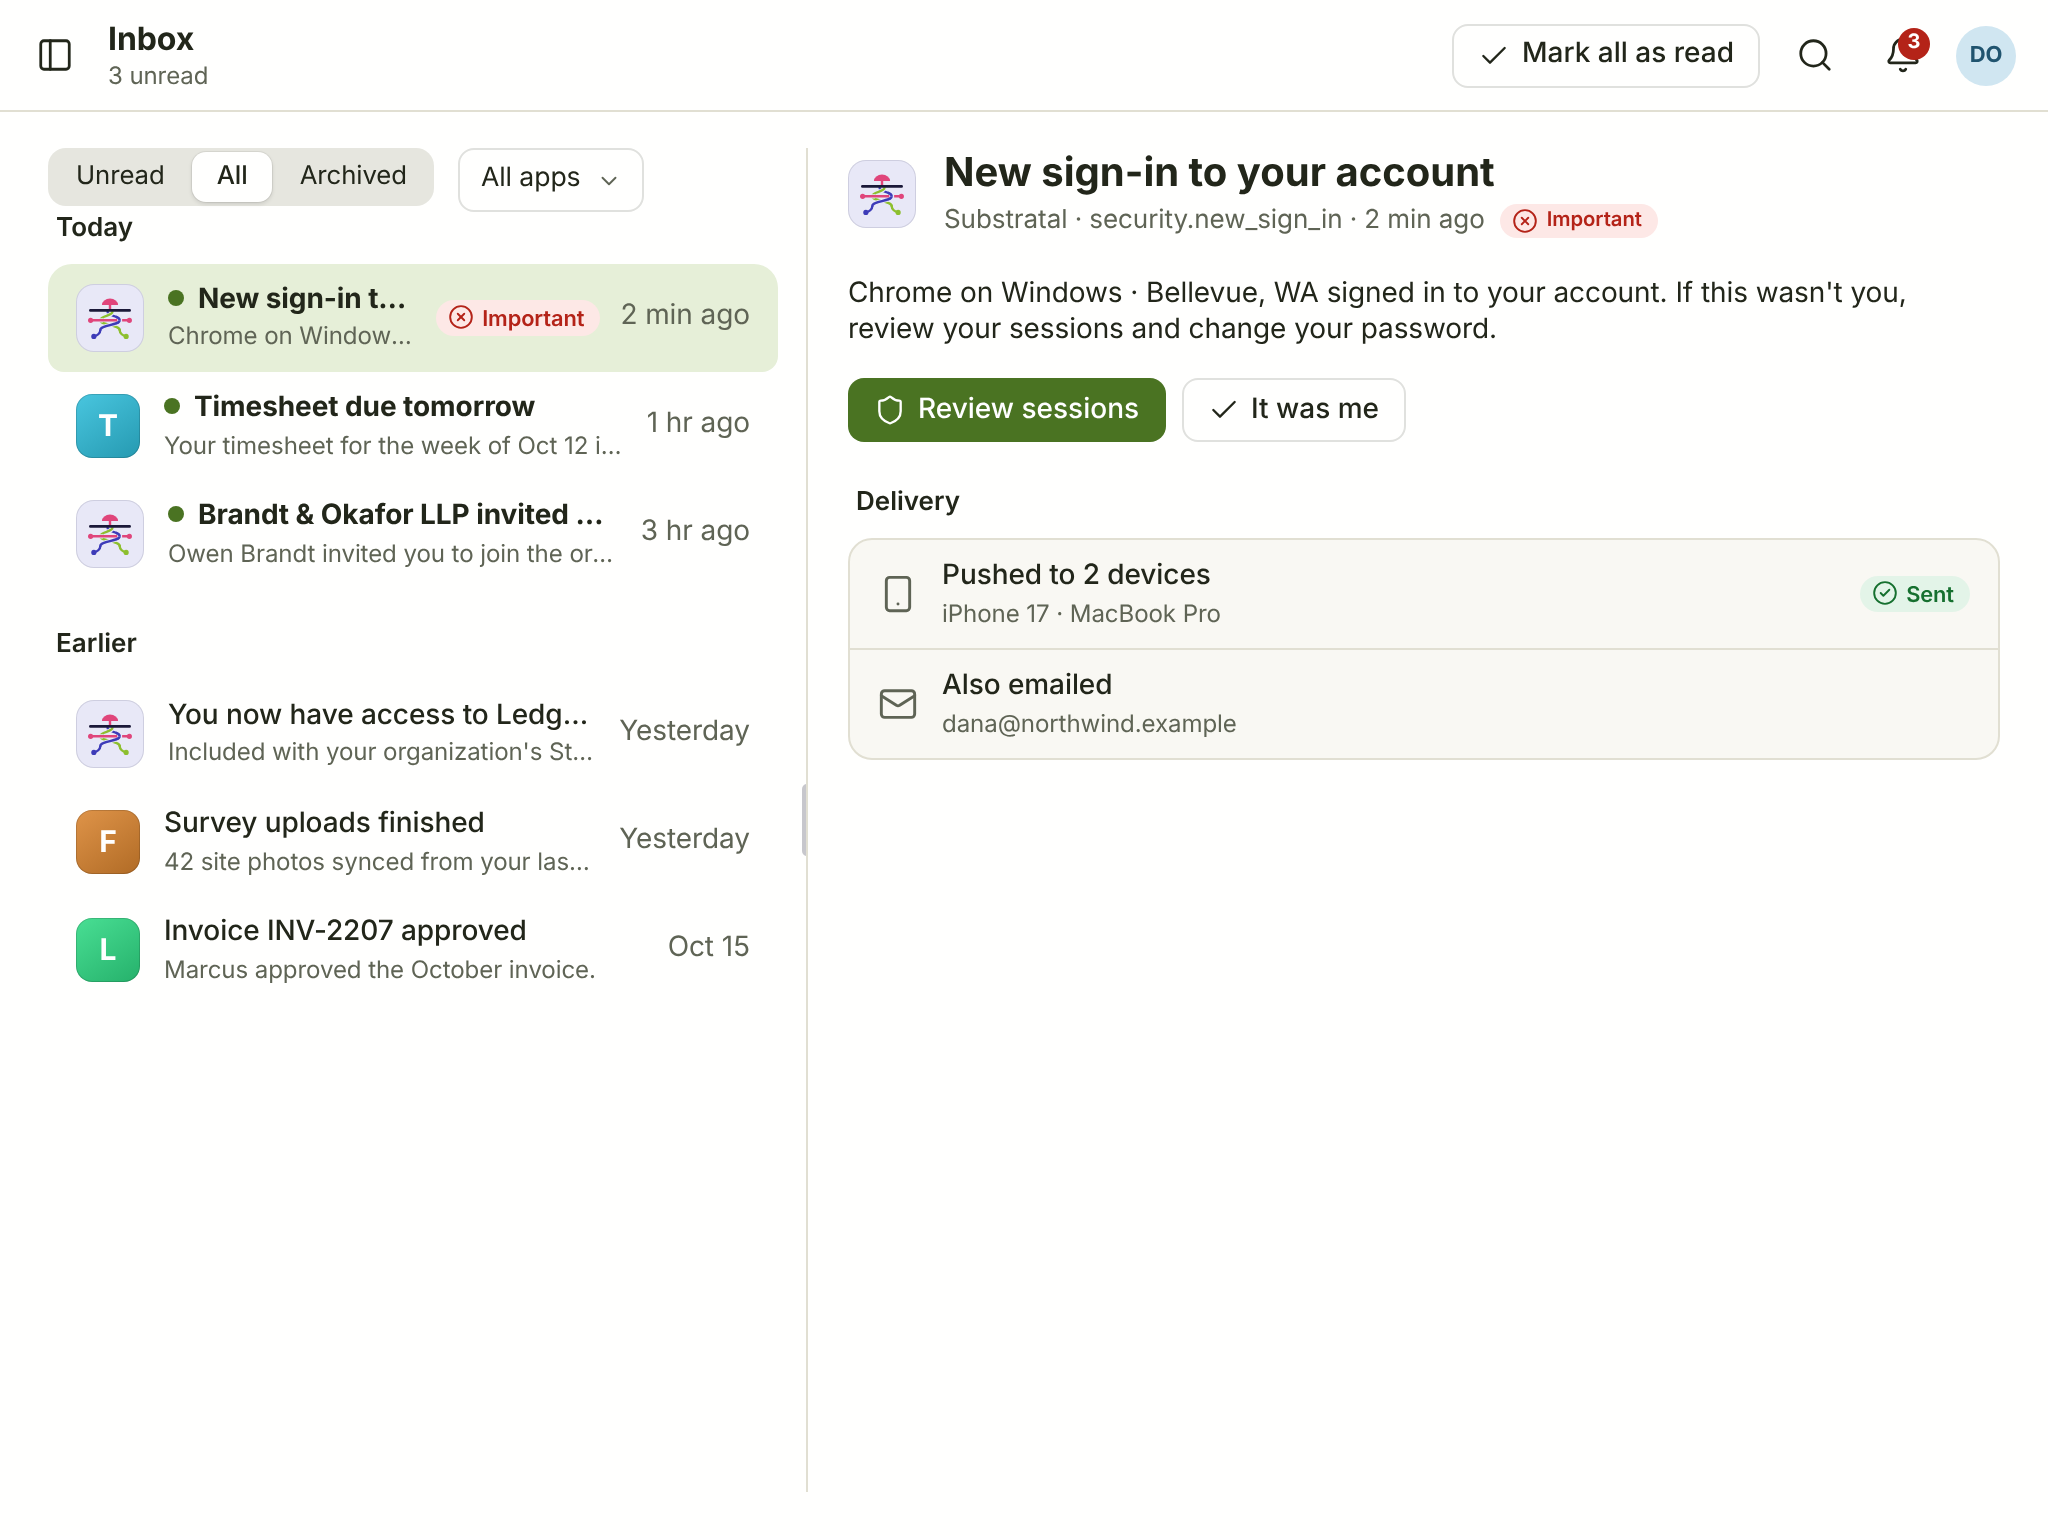Open Invoice INV-2207 approved notification
This screenshot has height=1536, width=2048.
(413, 950)
